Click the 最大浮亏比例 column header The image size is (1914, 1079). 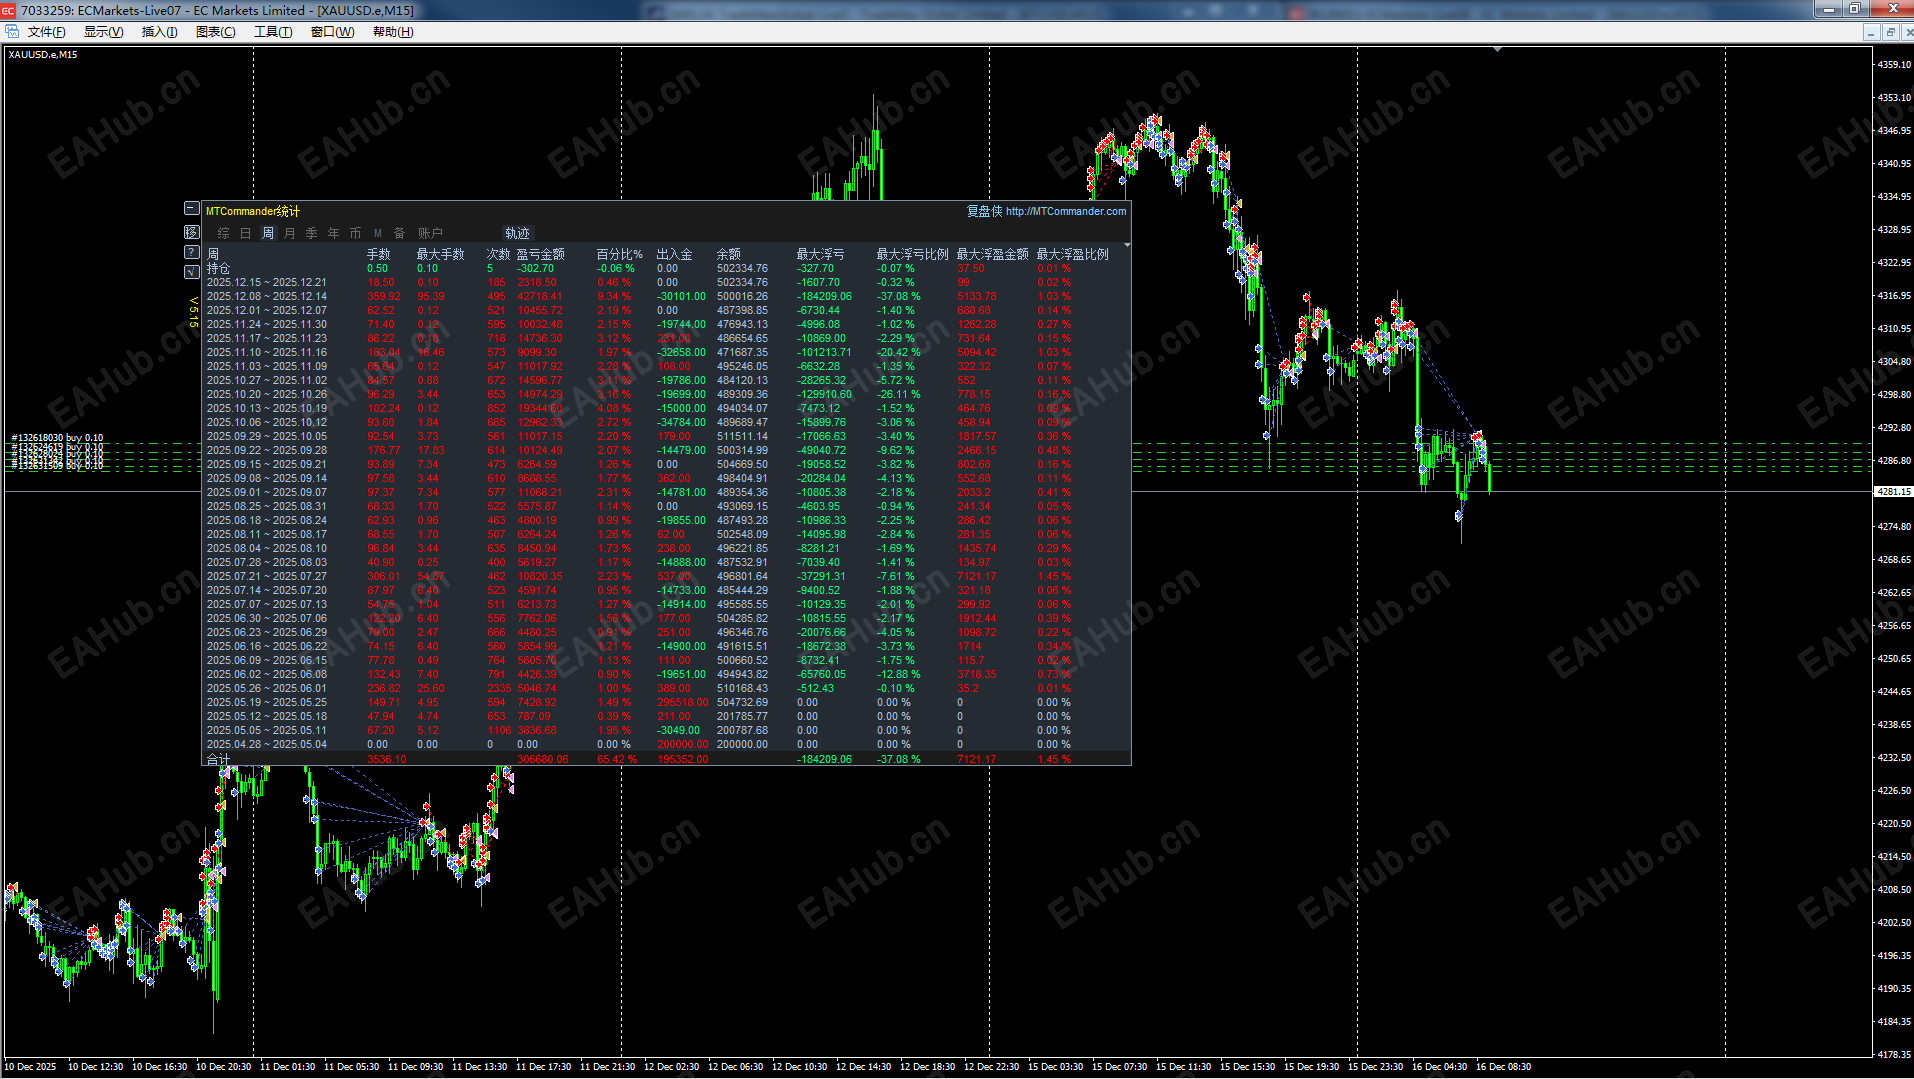tap(913, 254)
